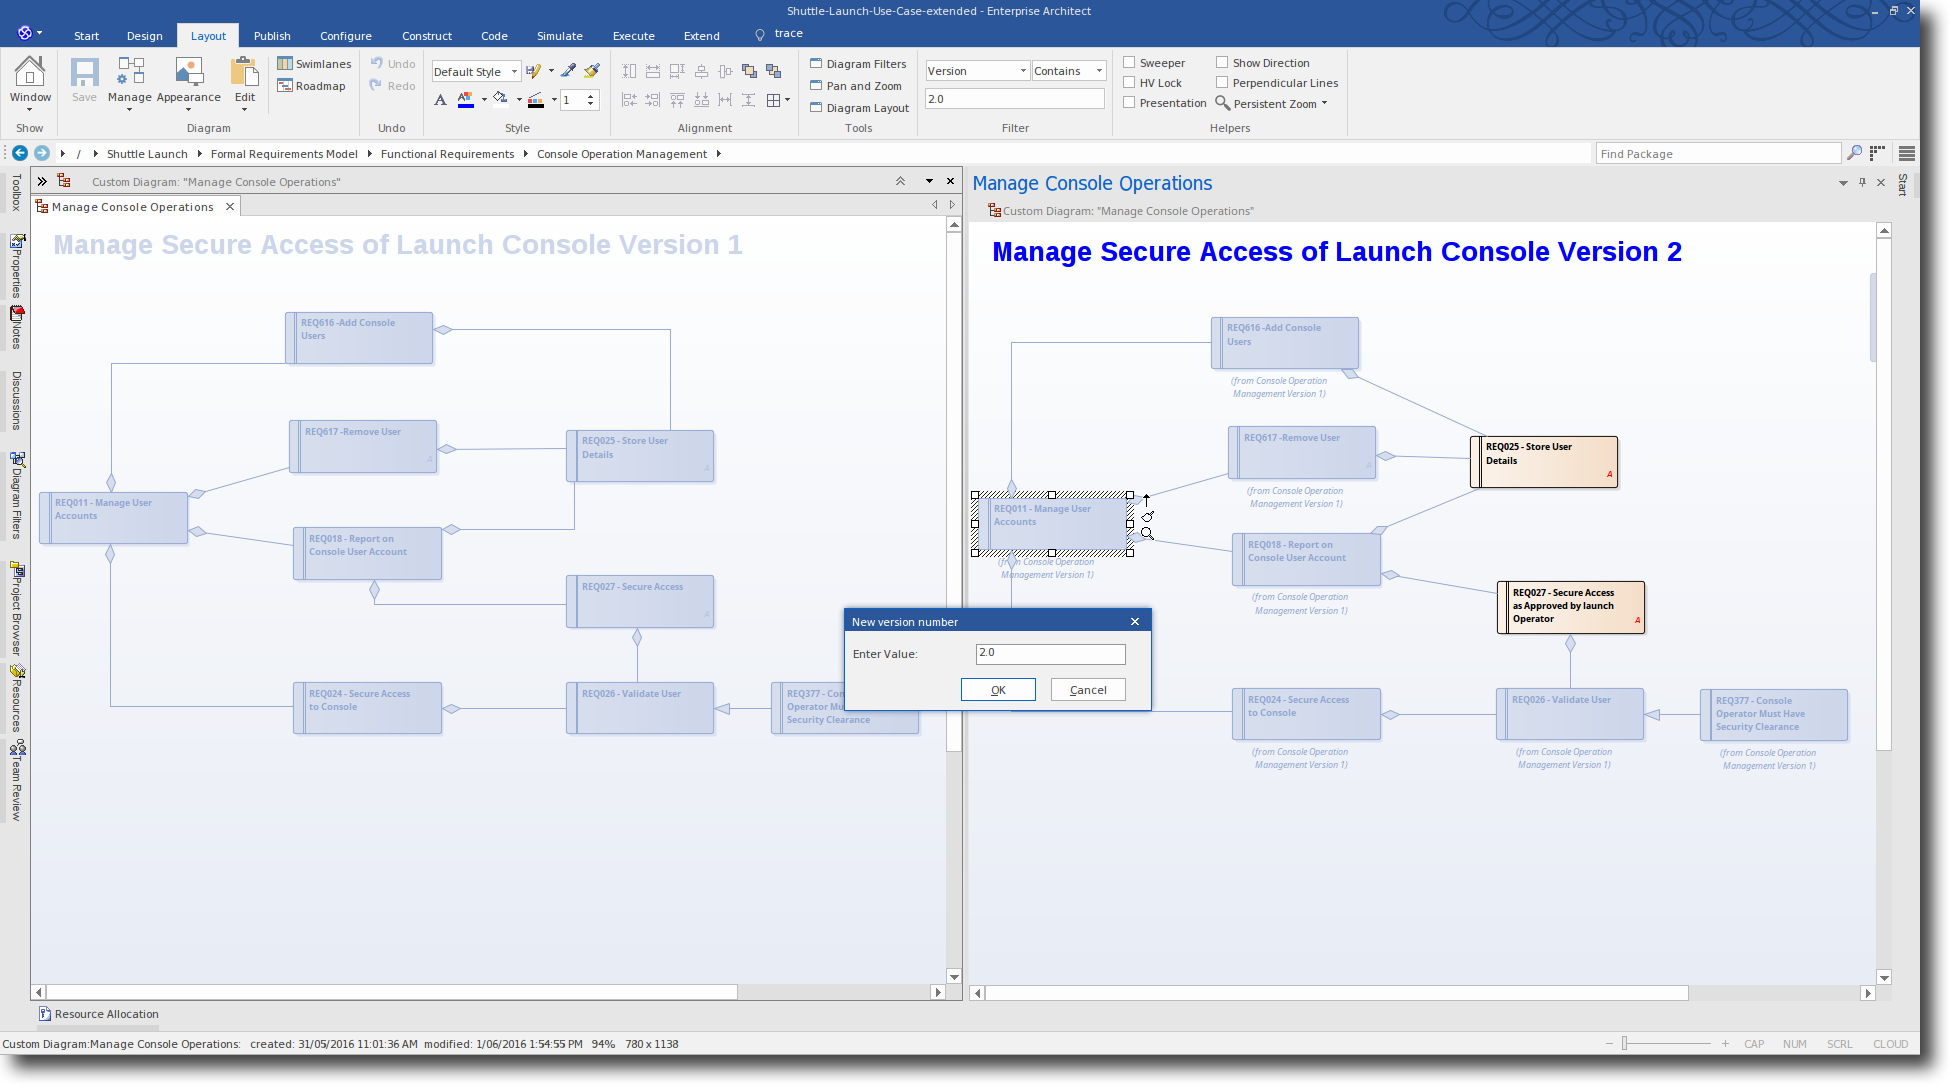Click the Bring to Front icon
The width and height of the screenshot is (1950, 1090).
(749, 71)
